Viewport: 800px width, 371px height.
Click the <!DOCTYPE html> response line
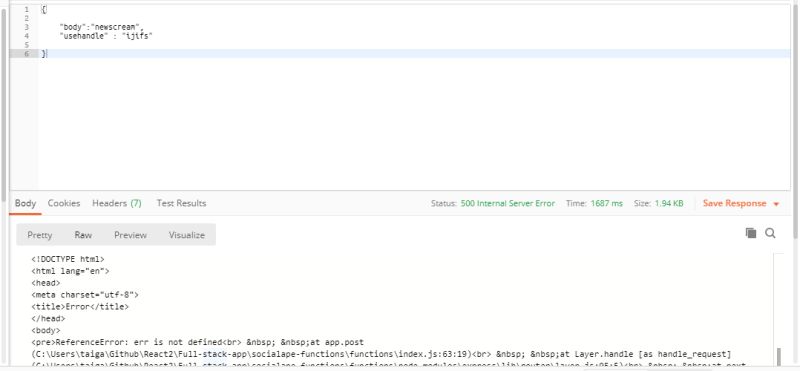67,259
